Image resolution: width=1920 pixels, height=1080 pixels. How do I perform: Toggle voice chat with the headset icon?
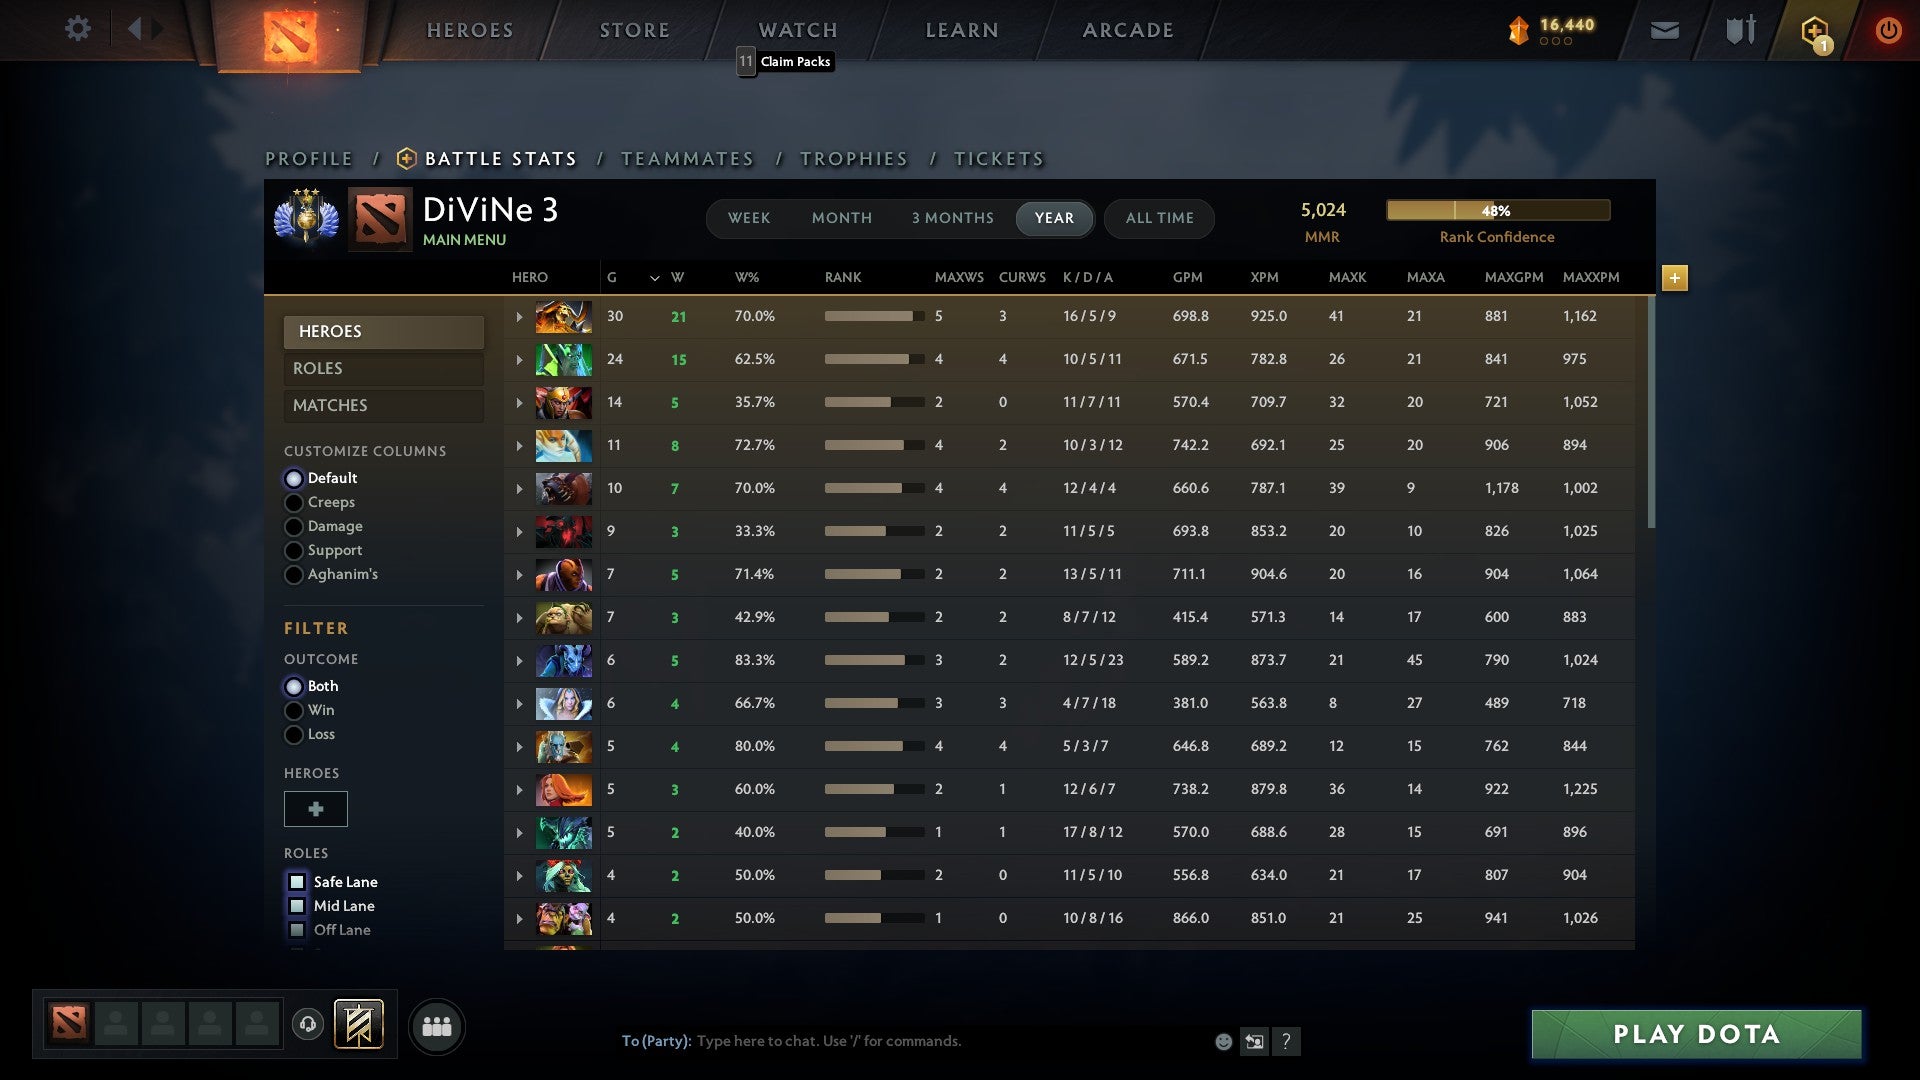click(308, 1026)
